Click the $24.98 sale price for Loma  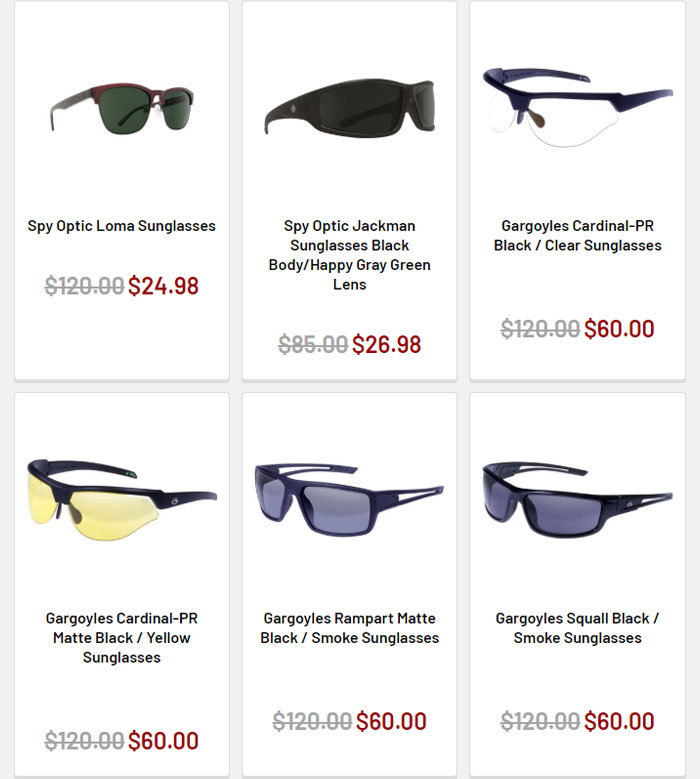click(x=163, y=286)
